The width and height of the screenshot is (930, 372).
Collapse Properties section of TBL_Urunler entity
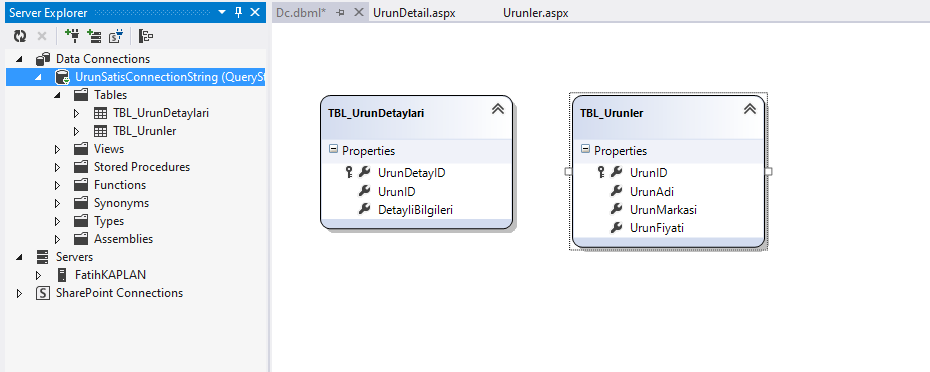(x=585, y=150)
